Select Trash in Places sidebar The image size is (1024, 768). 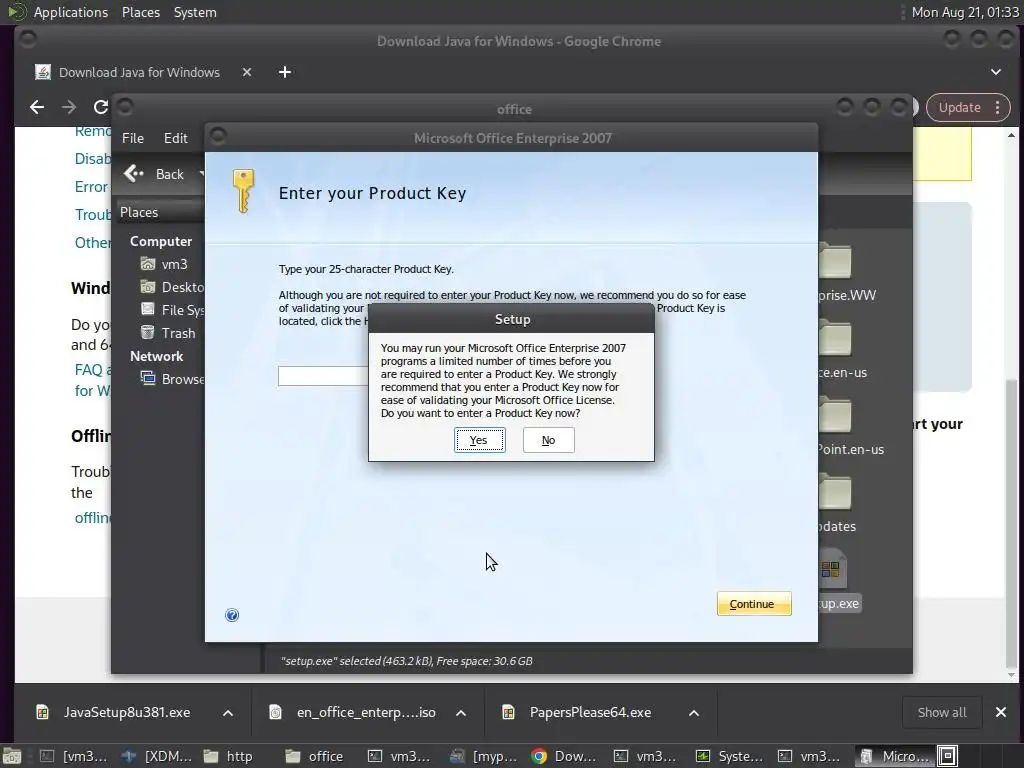168,333
